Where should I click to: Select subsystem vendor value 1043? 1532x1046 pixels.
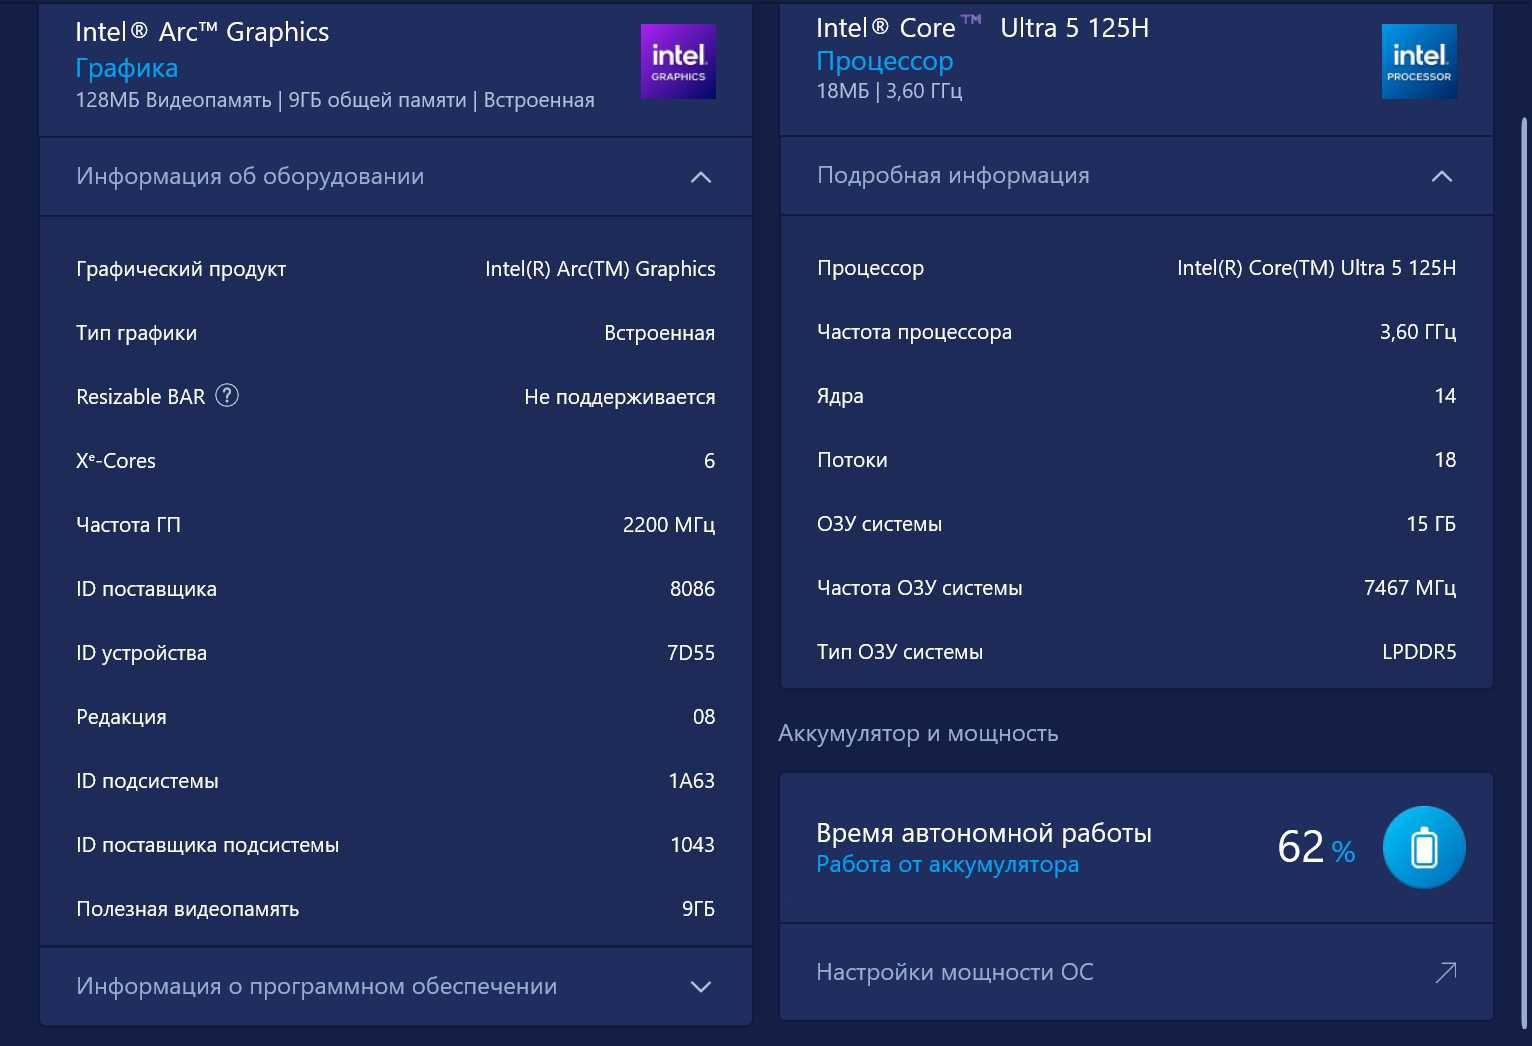pyautogui.click(x=693, y=845)
